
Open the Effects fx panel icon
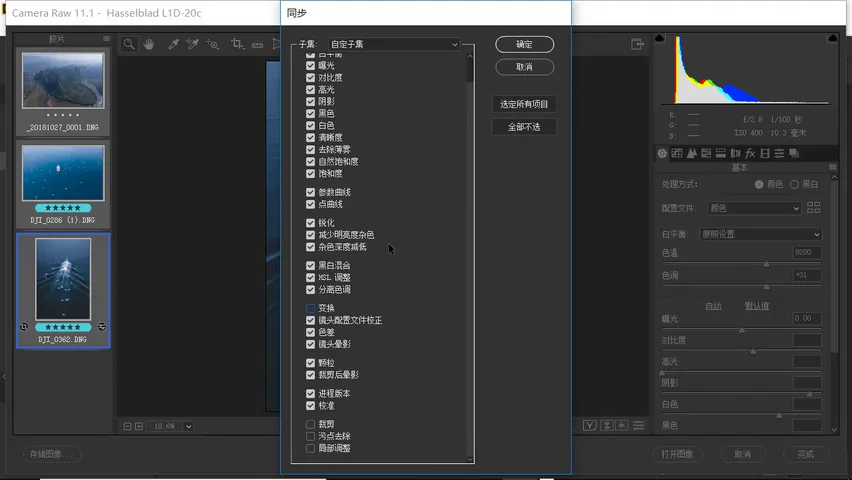point(750,153)
